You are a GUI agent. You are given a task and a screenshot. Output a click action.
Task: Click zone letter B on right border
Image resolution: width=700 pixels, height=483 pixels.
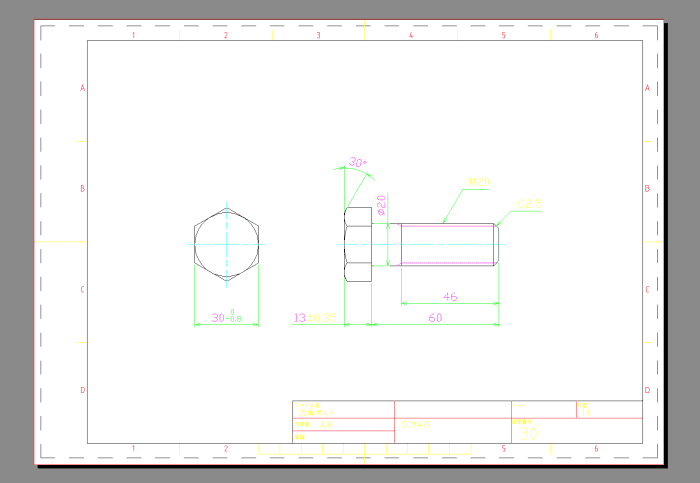(647, 189)
